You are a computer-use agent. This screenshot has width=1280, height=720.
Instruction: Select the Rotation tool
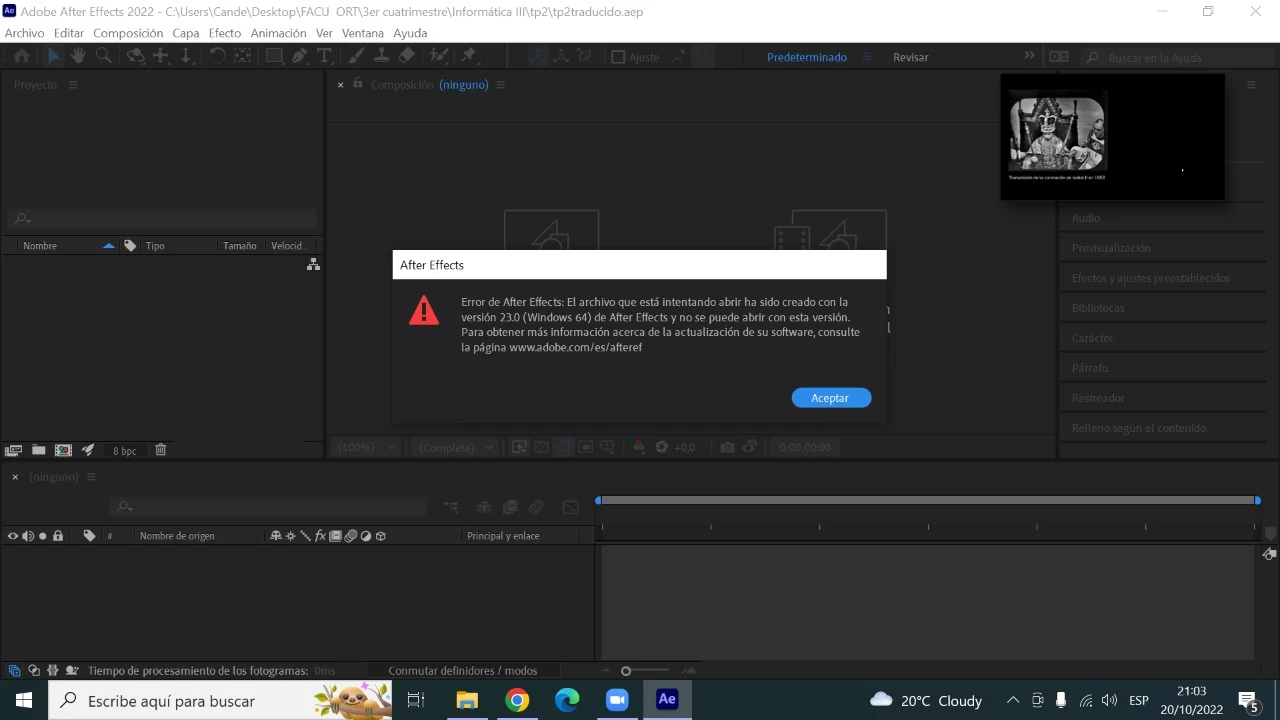tap(216, 56)
